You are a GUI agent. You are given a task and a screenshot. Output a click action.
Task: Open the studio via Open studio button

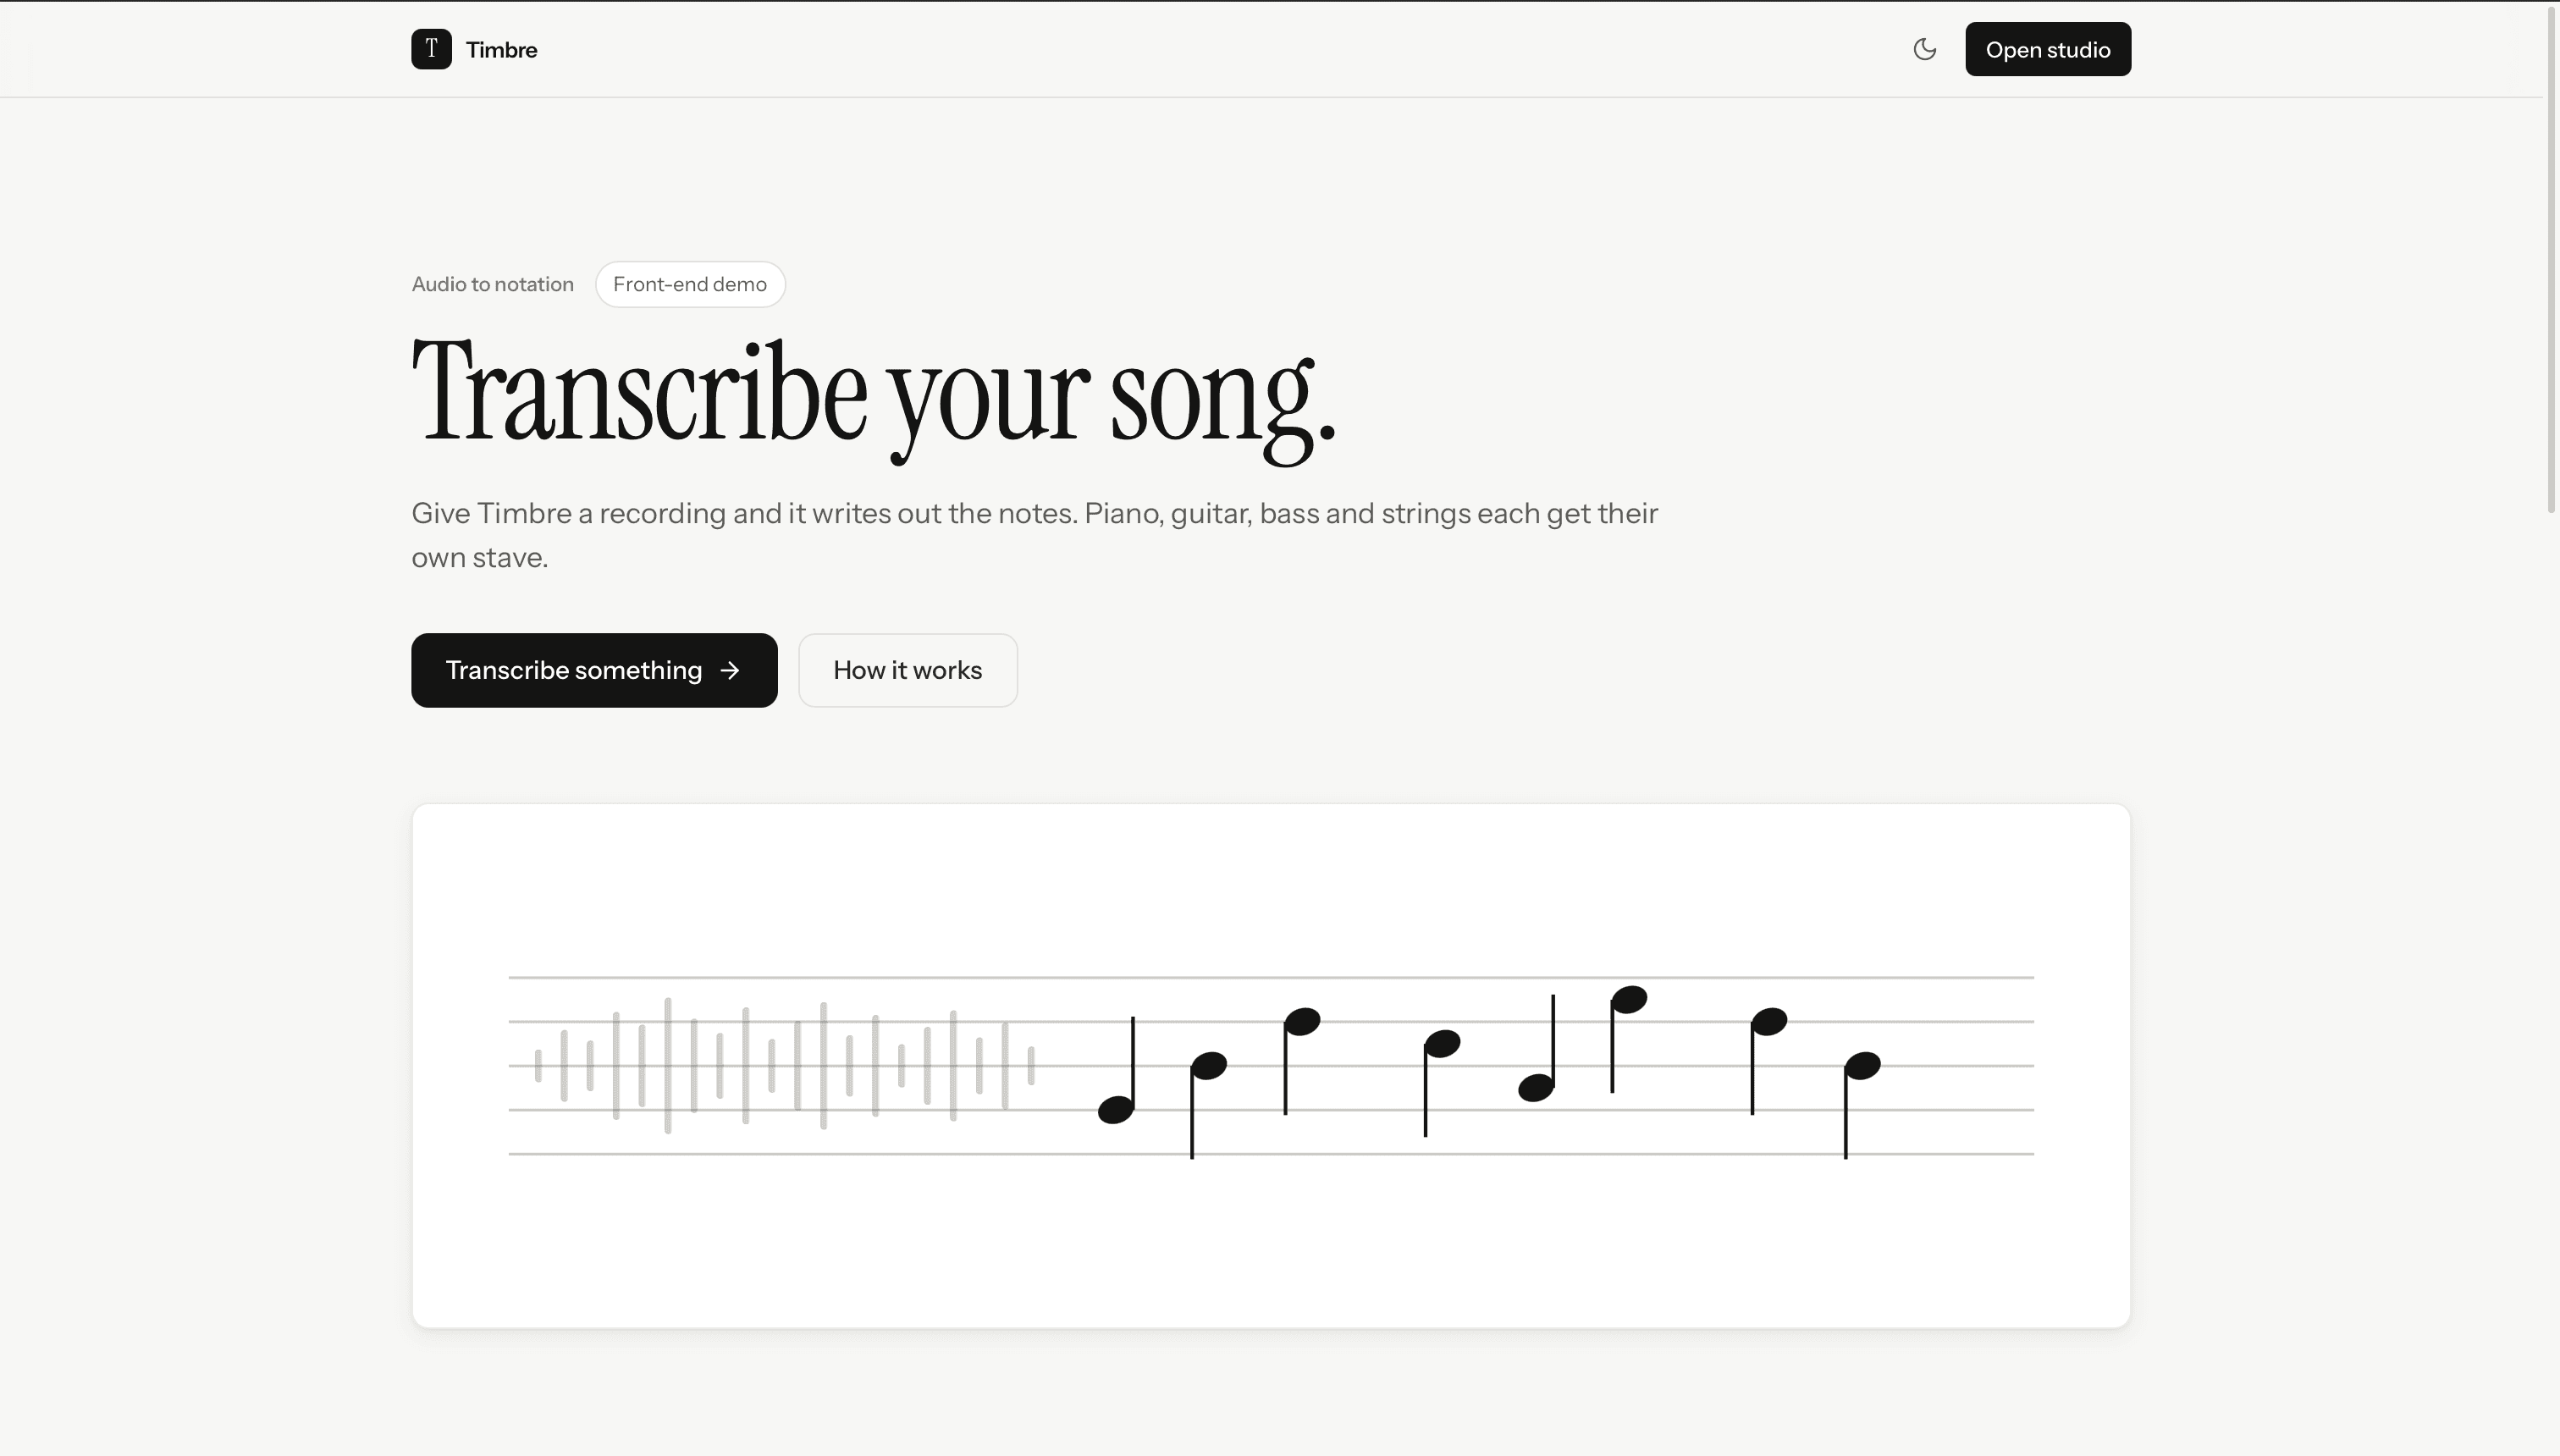coord(2048,49)
